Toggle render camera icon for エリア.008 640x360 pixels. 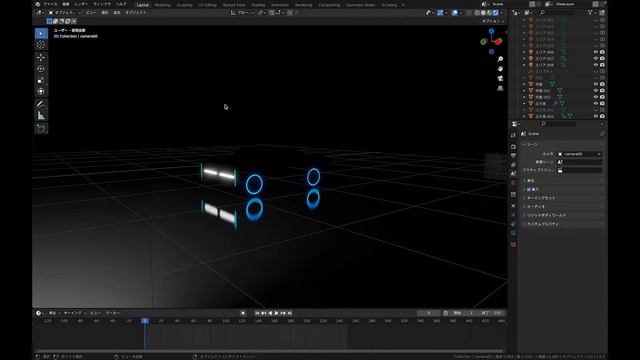coord(602,65)
